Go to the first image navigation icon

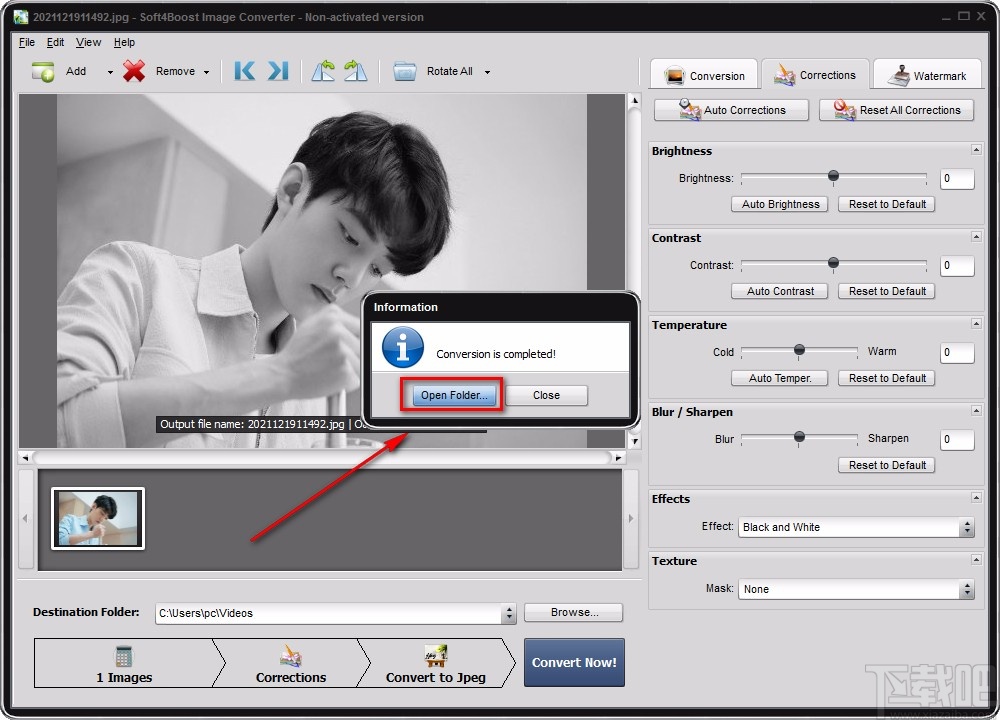pos(243,71)
